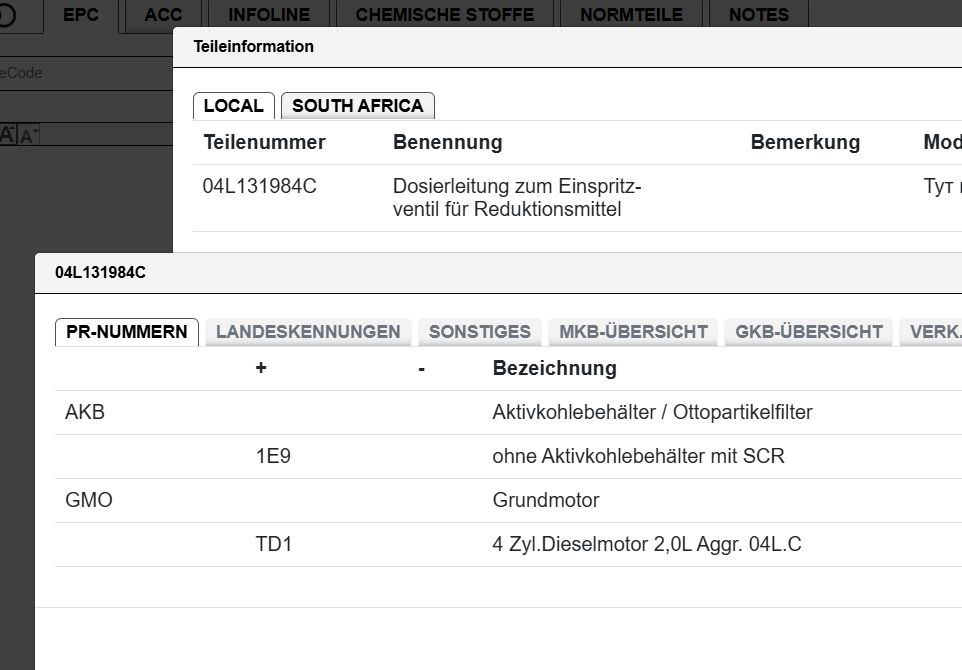Click the Bemerkung column header
Image resolution: width=962 pixels, height=670 pixels.
(805, 142)
